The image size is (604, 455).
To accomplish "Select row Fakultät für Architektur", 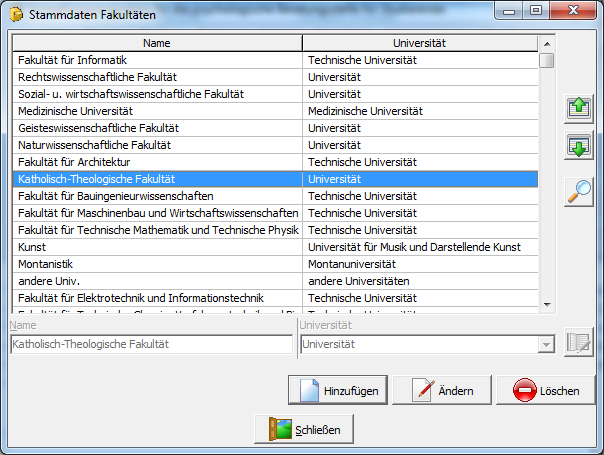I will (x=275, y=162).
